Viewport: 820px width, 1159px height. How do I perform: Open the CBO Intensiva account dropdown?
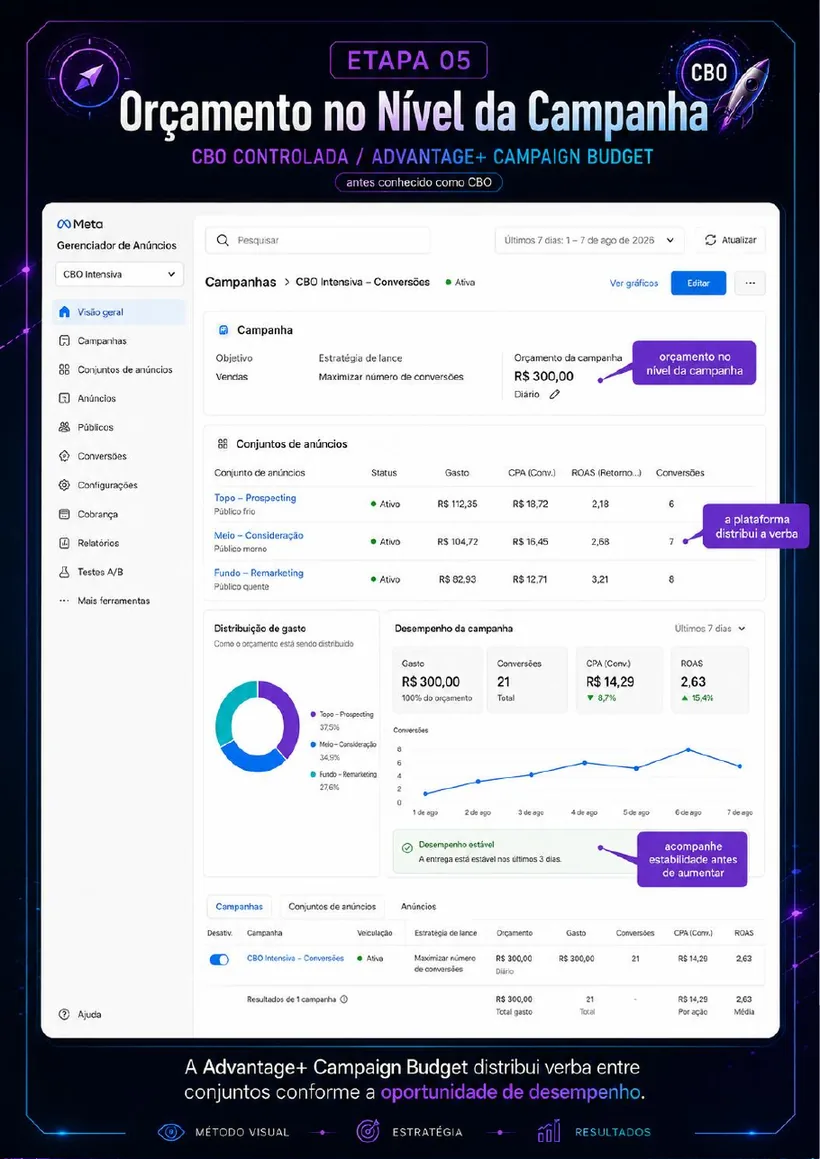pos(120,274)
